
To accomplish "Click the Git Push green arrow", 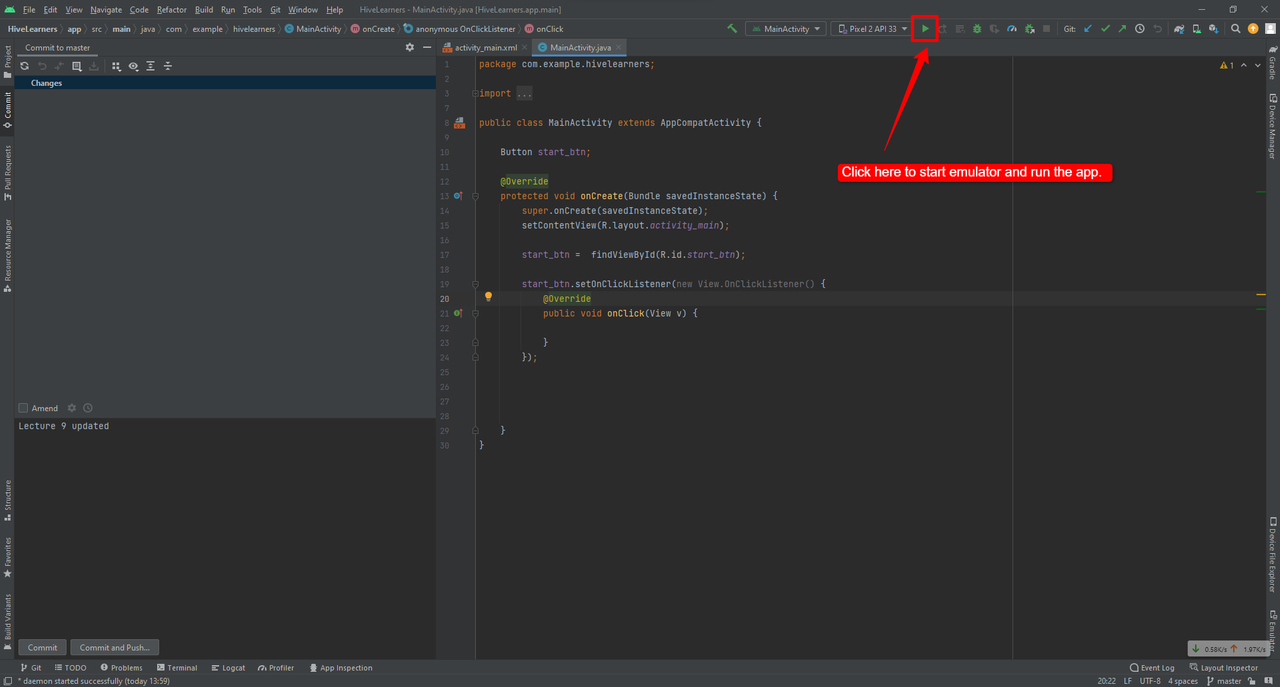I will (x=1122, y=29).
